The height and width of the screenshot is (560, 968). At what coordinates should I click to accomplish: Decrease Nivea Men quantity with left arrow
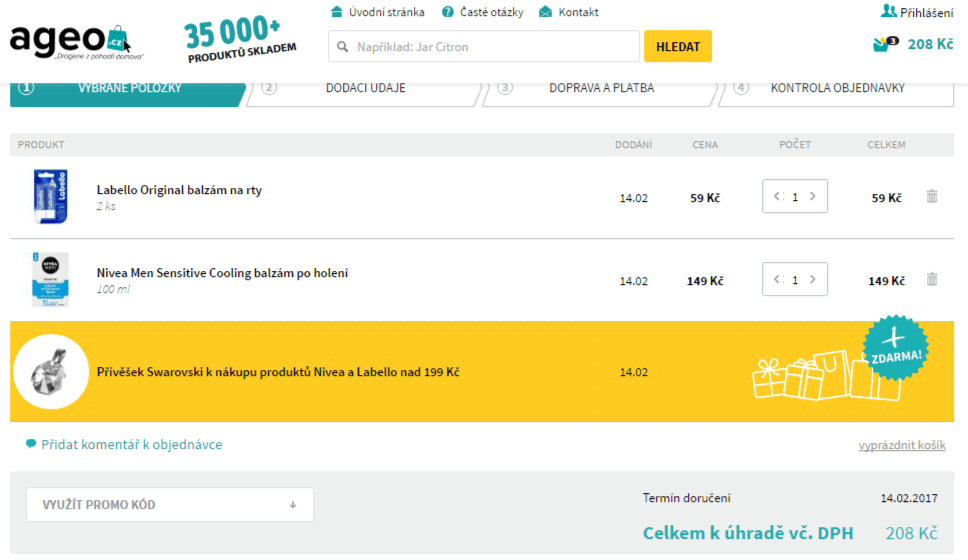(777, 280)
